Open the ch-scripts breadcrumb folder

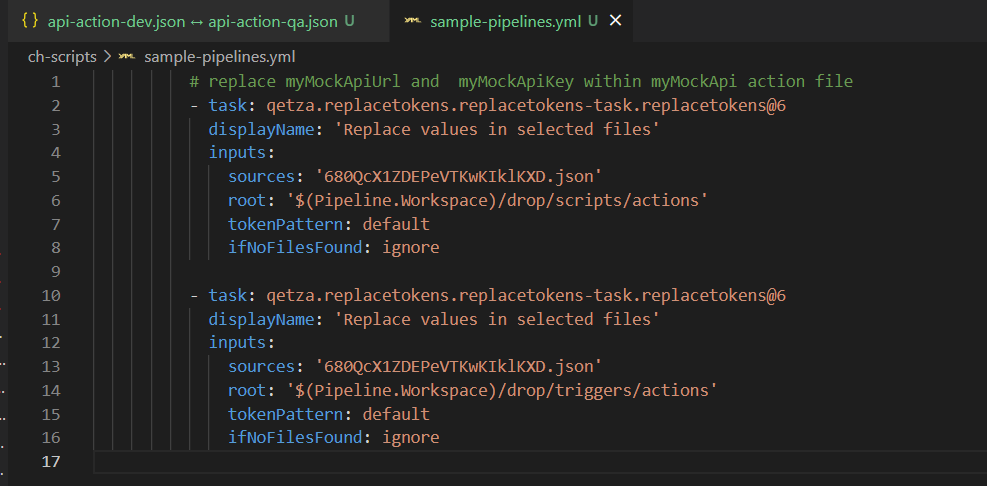pyautogui.click(x=62, y=57)
